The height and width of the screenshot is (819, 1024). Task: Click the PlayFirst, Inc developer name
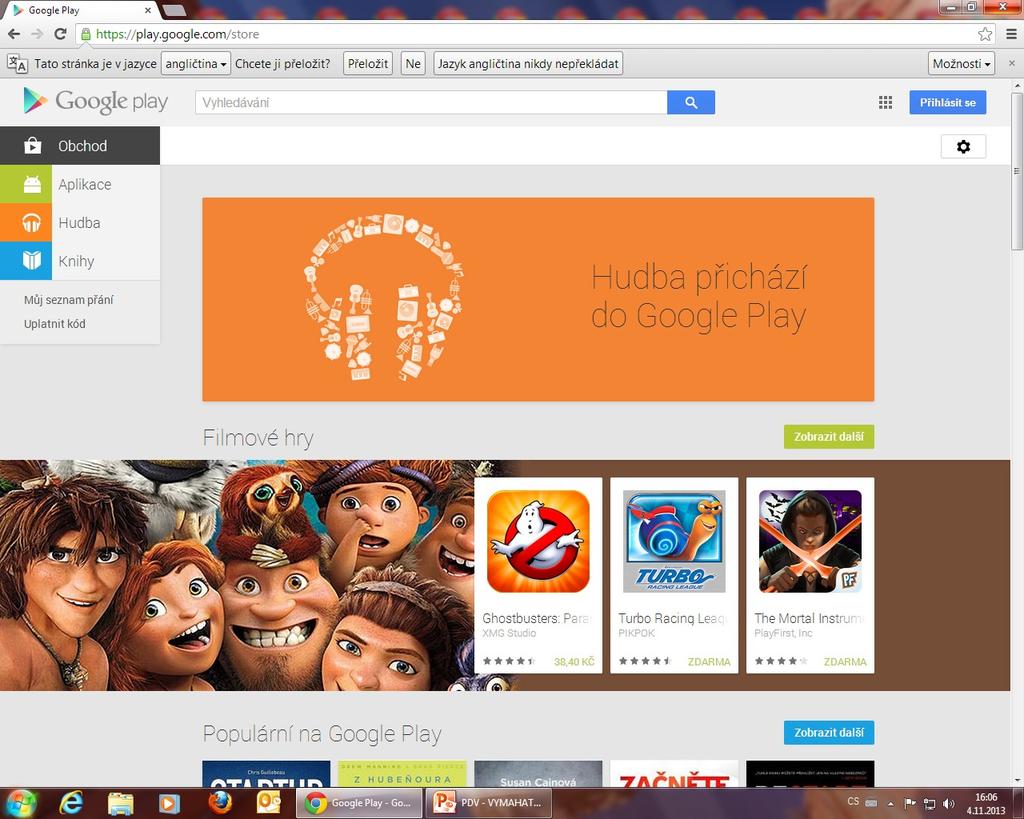[783, 633]
